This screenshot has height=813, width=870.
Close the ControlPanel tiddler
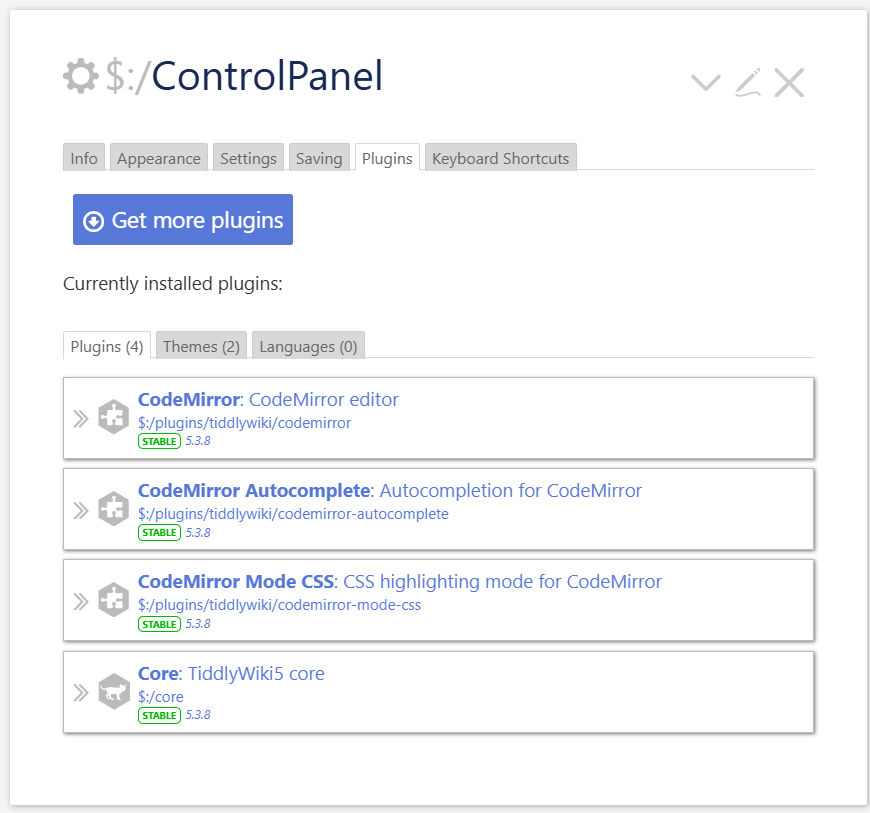[789, 83]
